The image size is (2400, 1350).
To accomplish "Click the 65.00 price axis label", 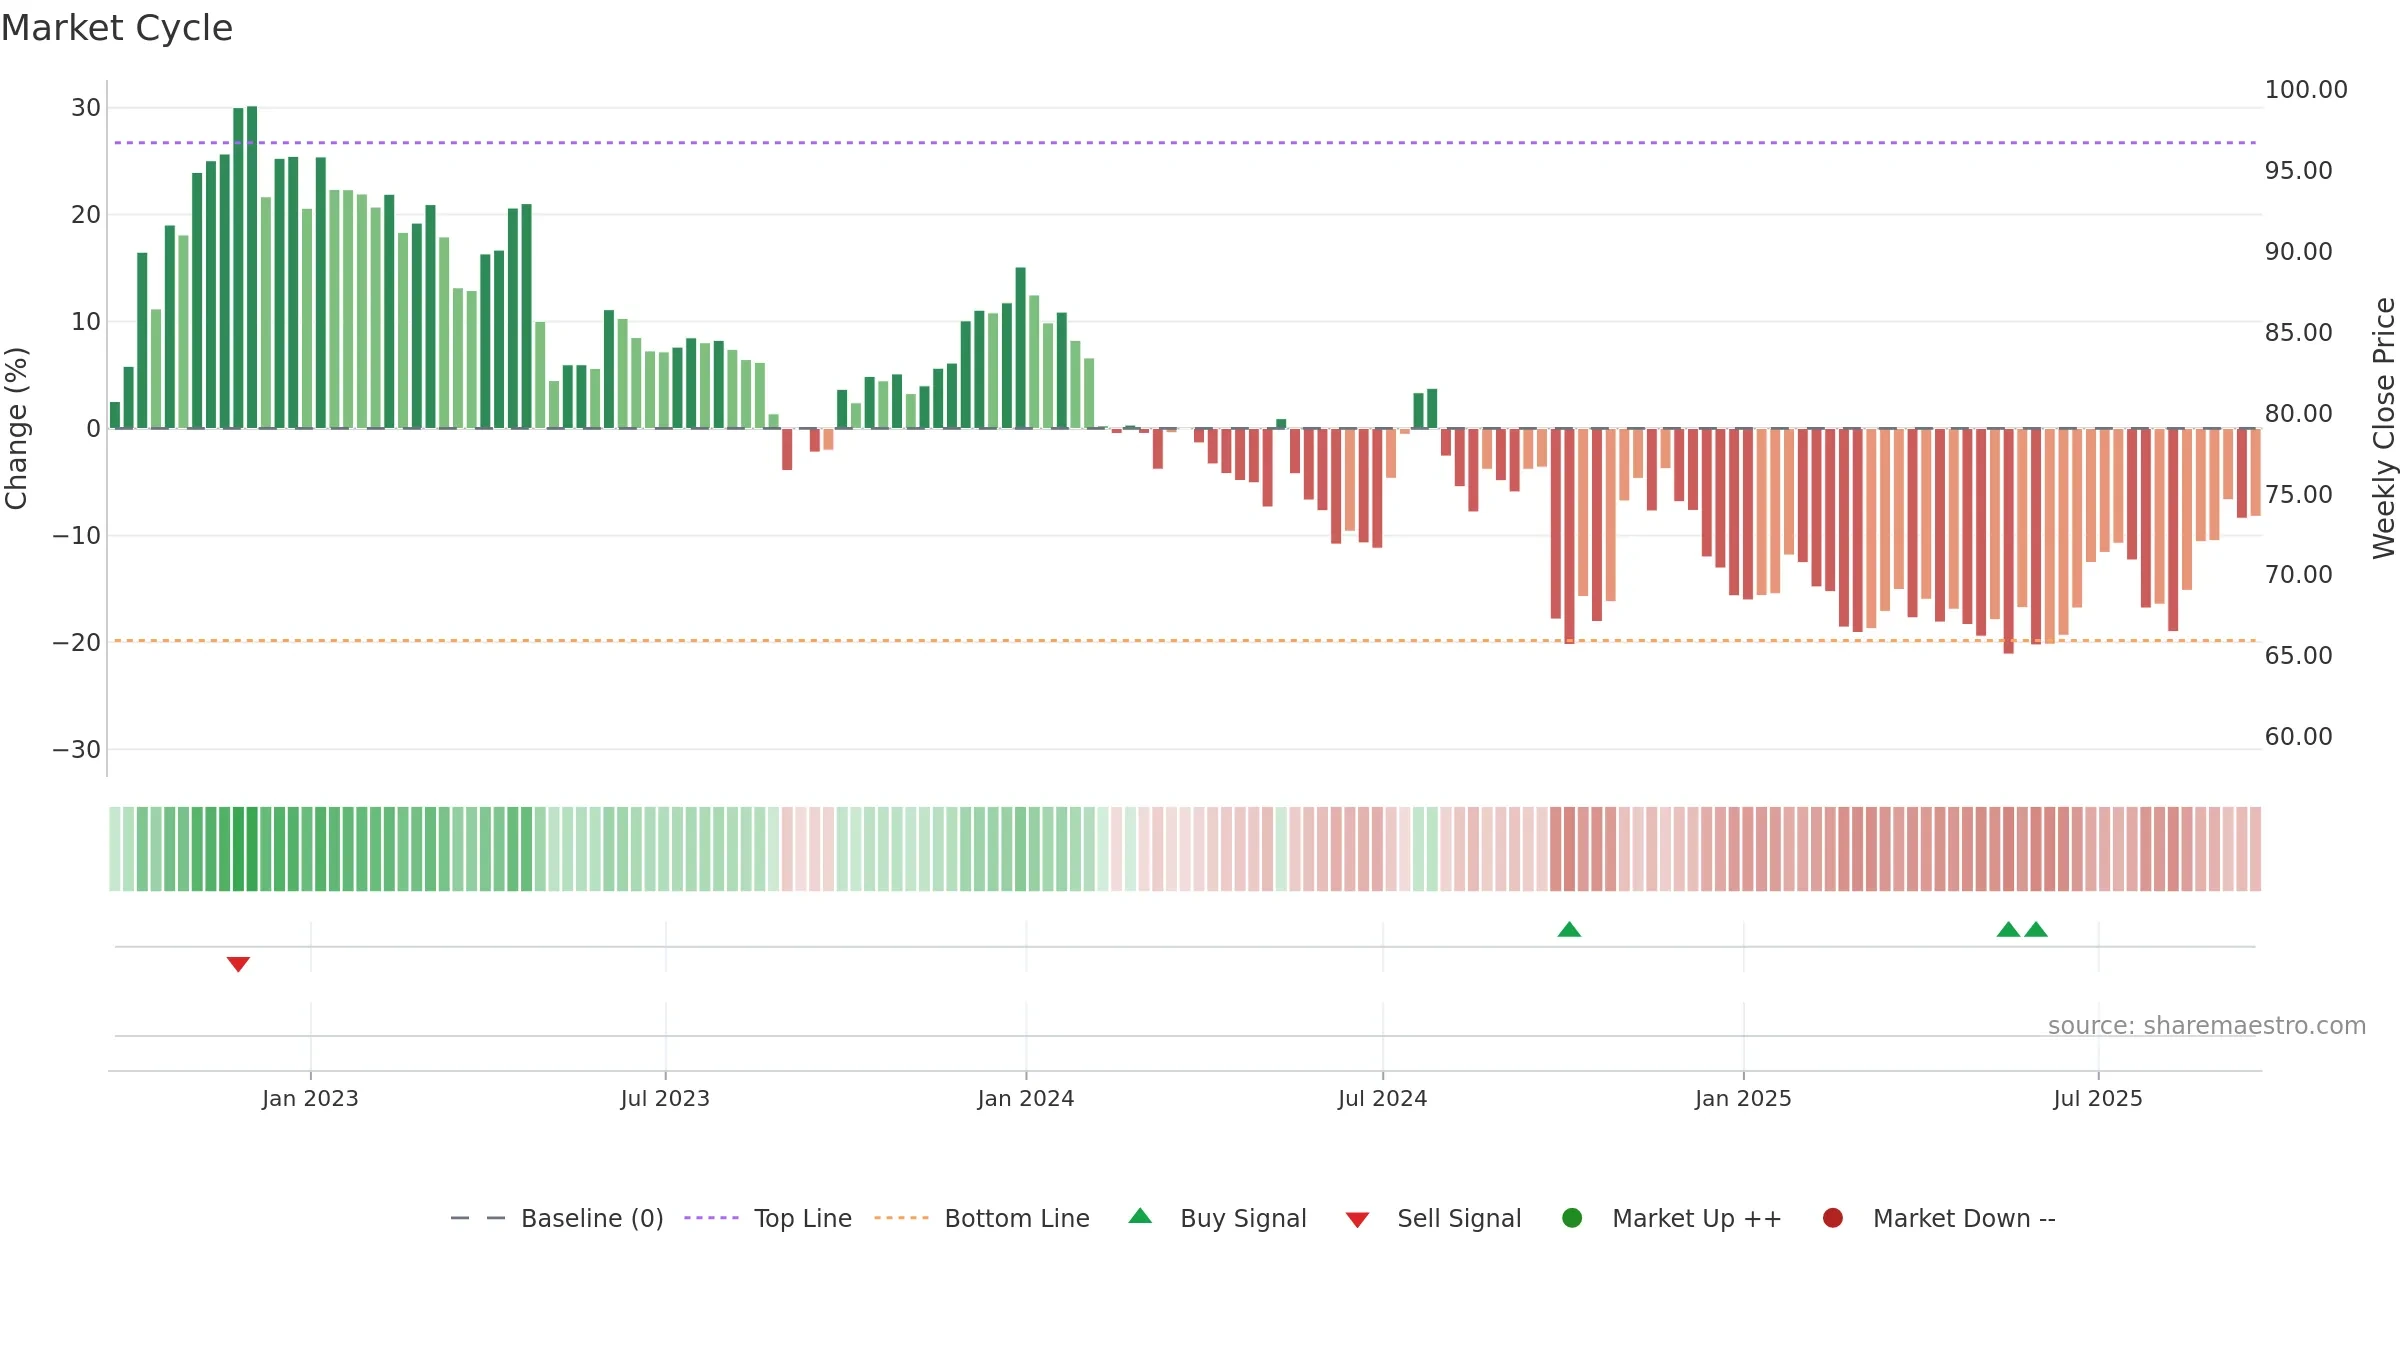I will click(2298, 656).
